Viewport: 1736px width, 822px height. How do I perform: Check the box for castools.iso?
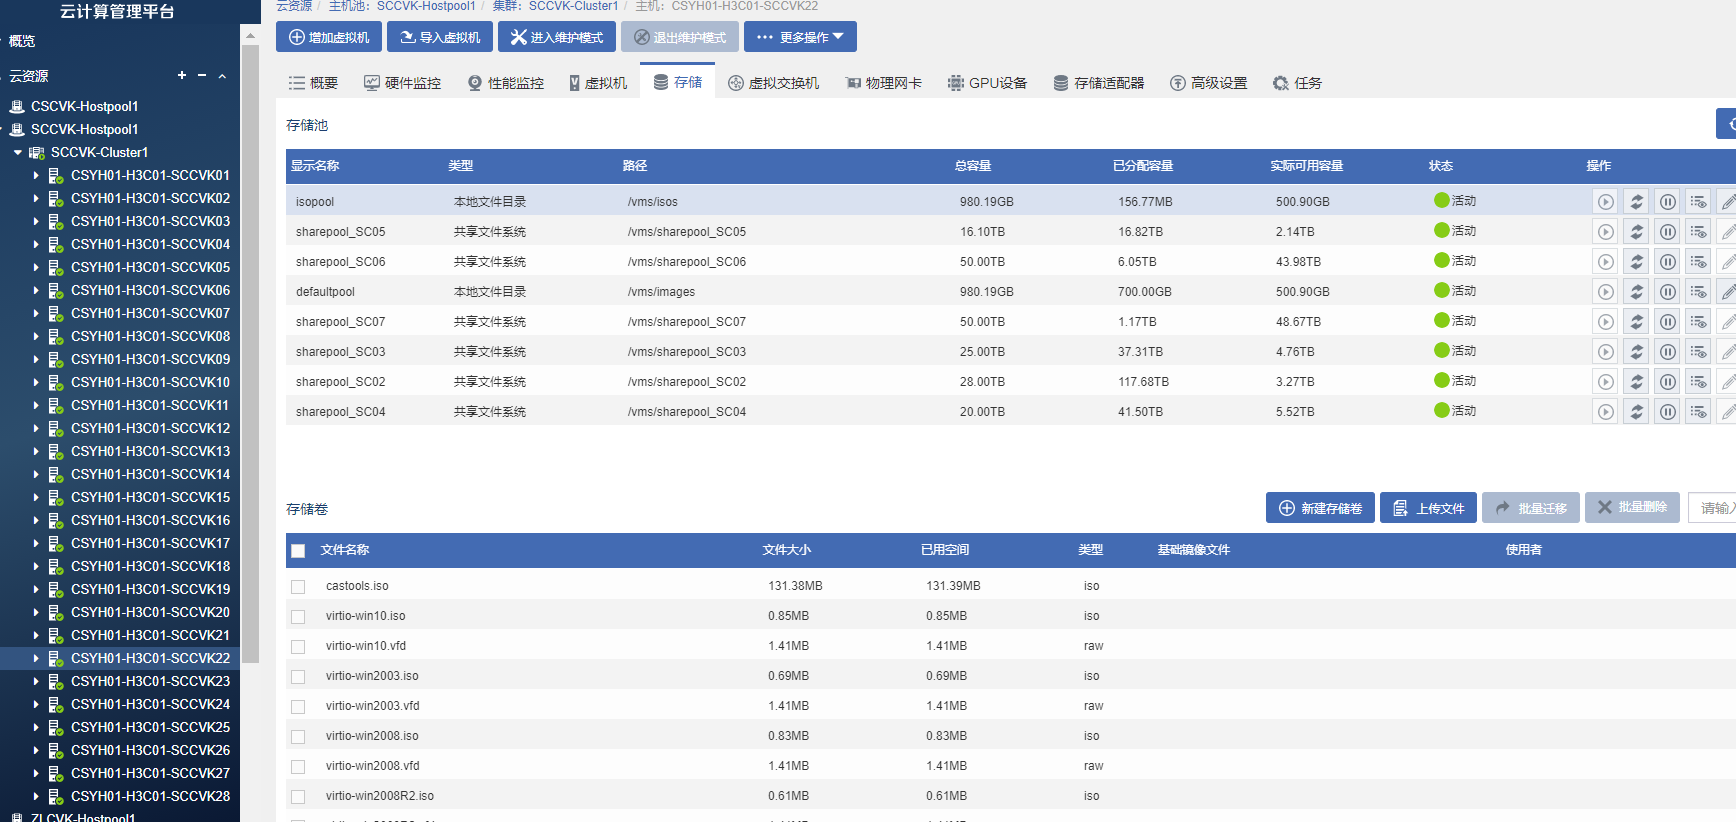click(x=298, y=587)
